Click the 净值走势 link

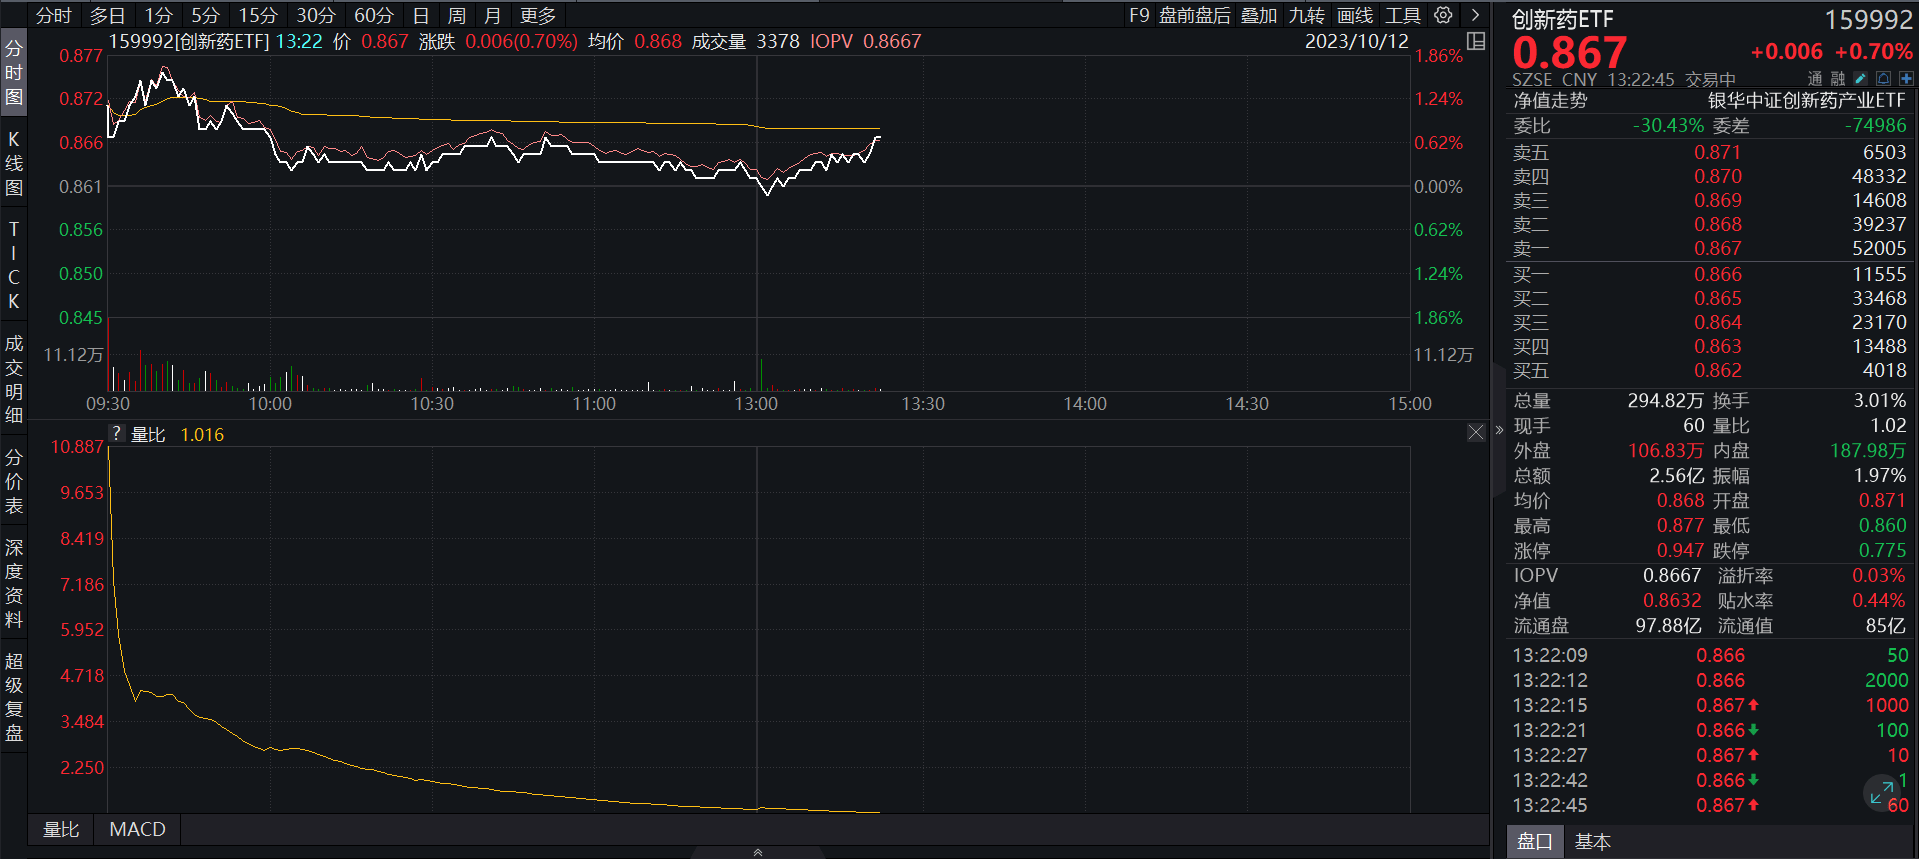1550,101
